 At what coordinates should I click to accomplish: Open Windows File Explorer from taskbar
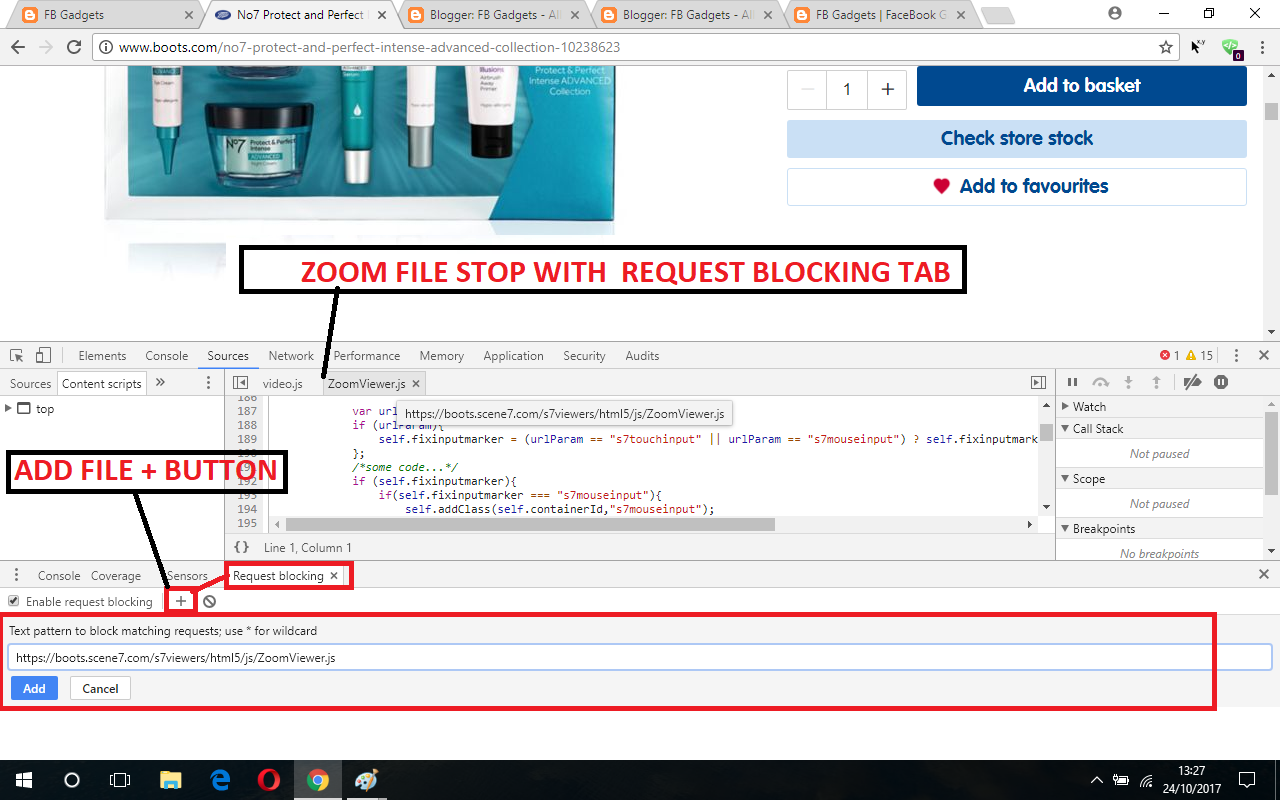coord(171,780)
